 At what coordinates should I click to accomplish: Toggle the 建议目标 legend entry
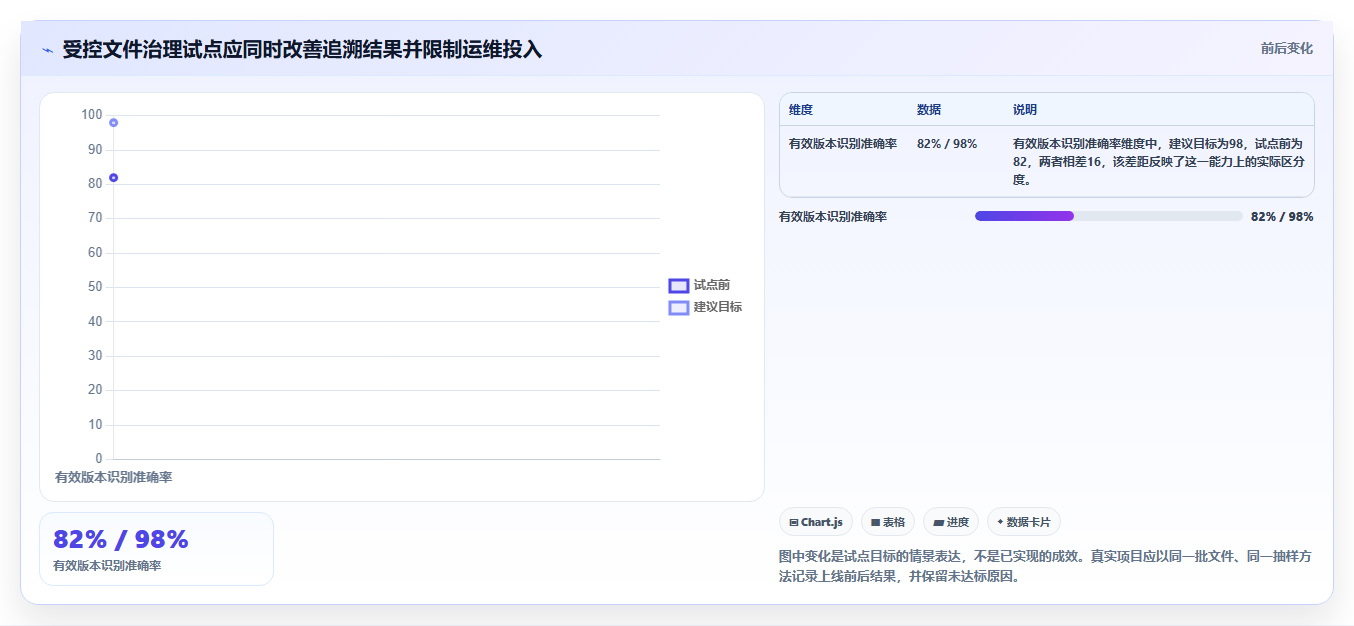pos(705,307)
